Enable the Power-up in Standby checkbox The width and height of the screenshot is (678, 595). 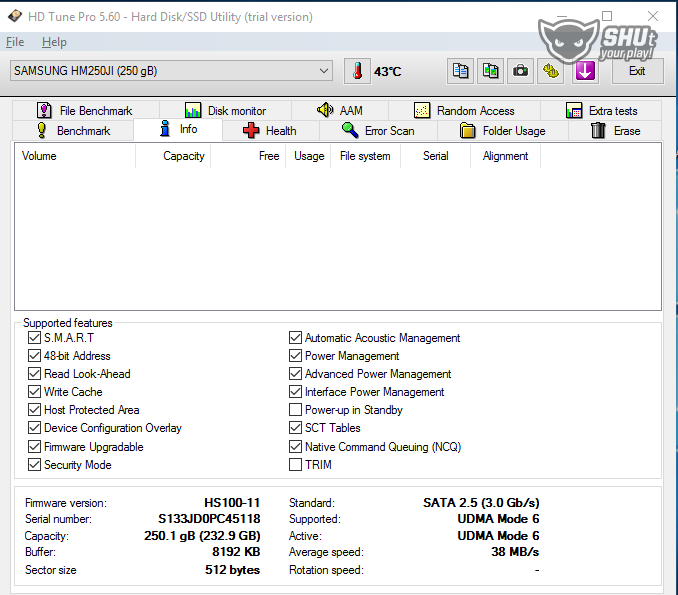point(295,409)
